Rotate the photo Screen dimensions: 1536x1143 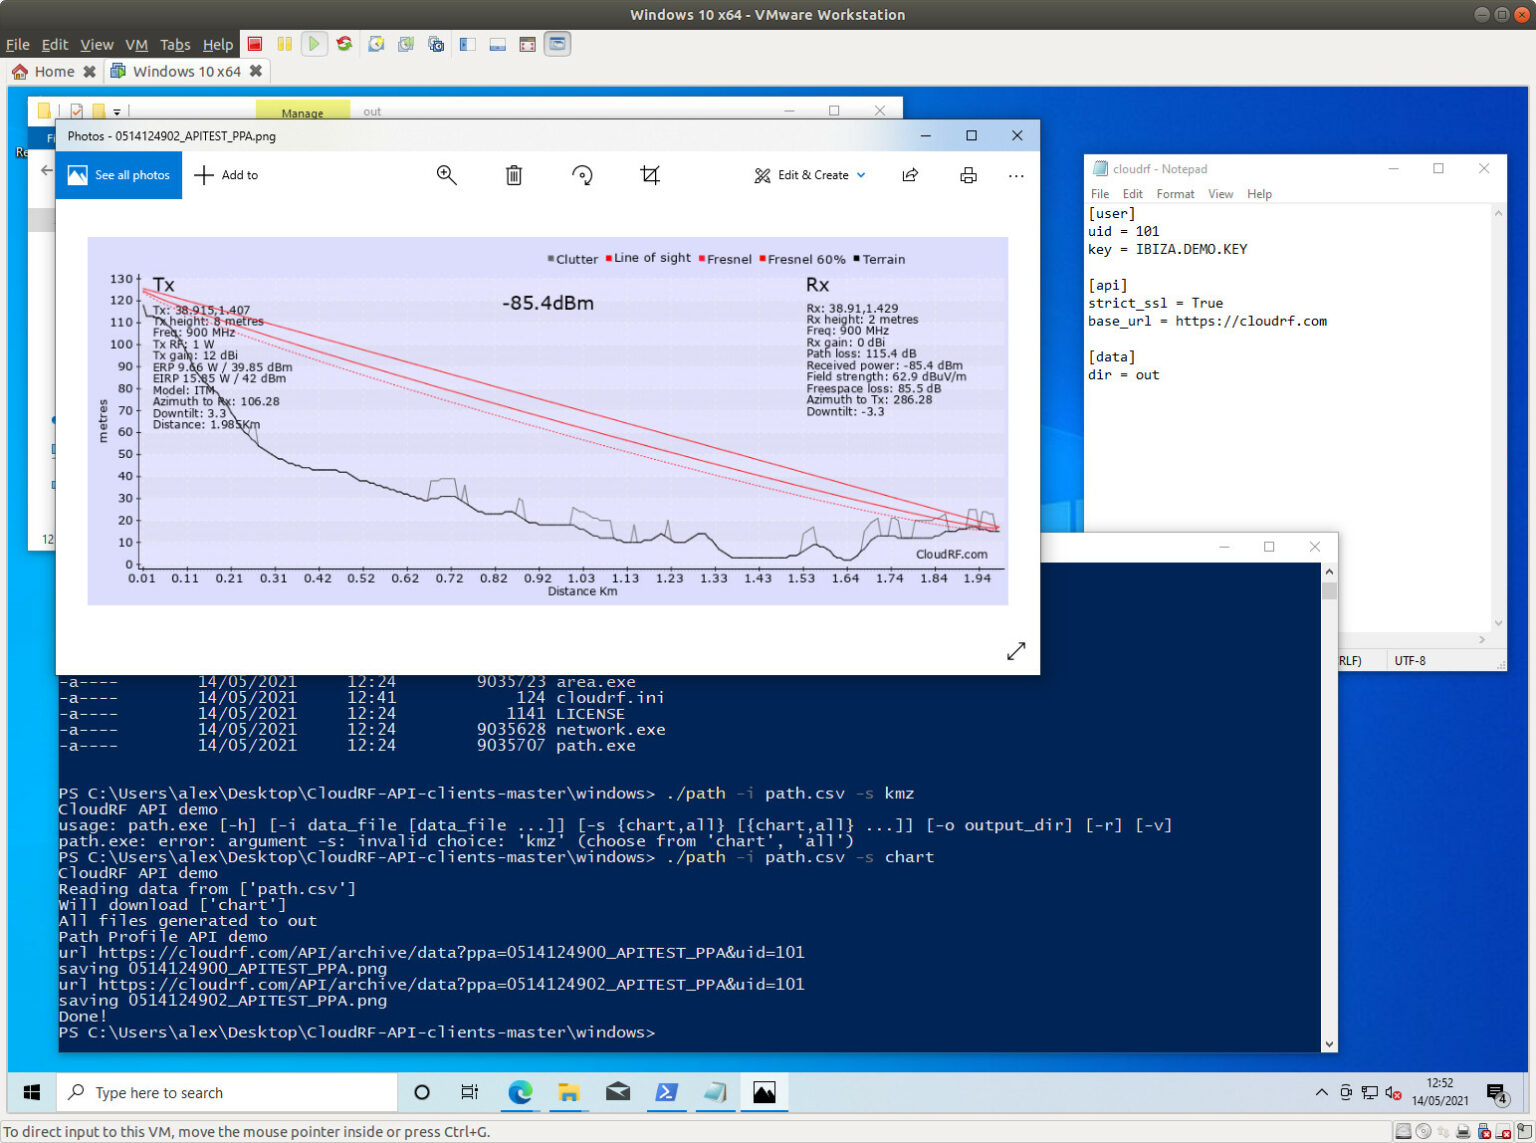(x=582, y=175)
